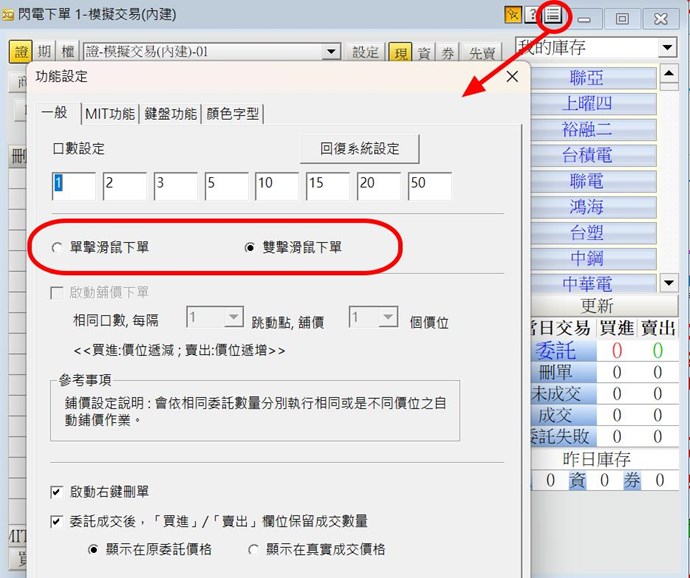Choose 顯示在真實成交價格 radio option
This screenshot has width=690, height=578.
254,549
